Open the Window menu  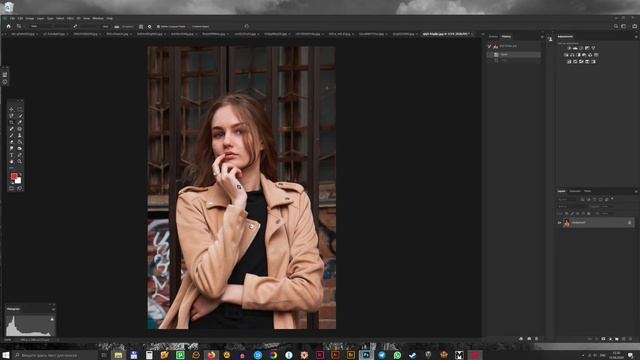point(98,18)
